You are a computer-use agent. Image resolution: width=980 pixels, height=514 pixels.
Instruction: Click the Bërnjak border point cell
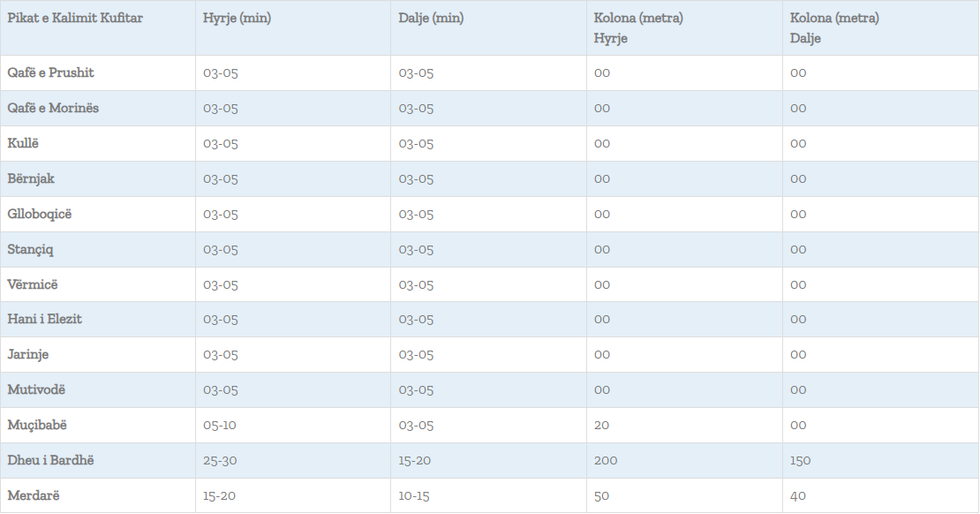(x=31, y=179)
